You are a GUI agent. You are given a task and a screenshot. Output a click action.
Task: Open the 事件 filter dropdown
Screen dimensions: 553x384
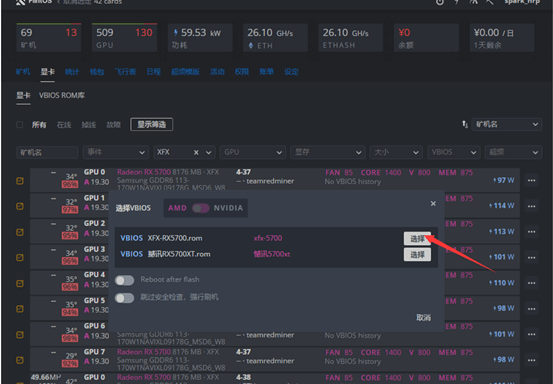click(116, 152)
